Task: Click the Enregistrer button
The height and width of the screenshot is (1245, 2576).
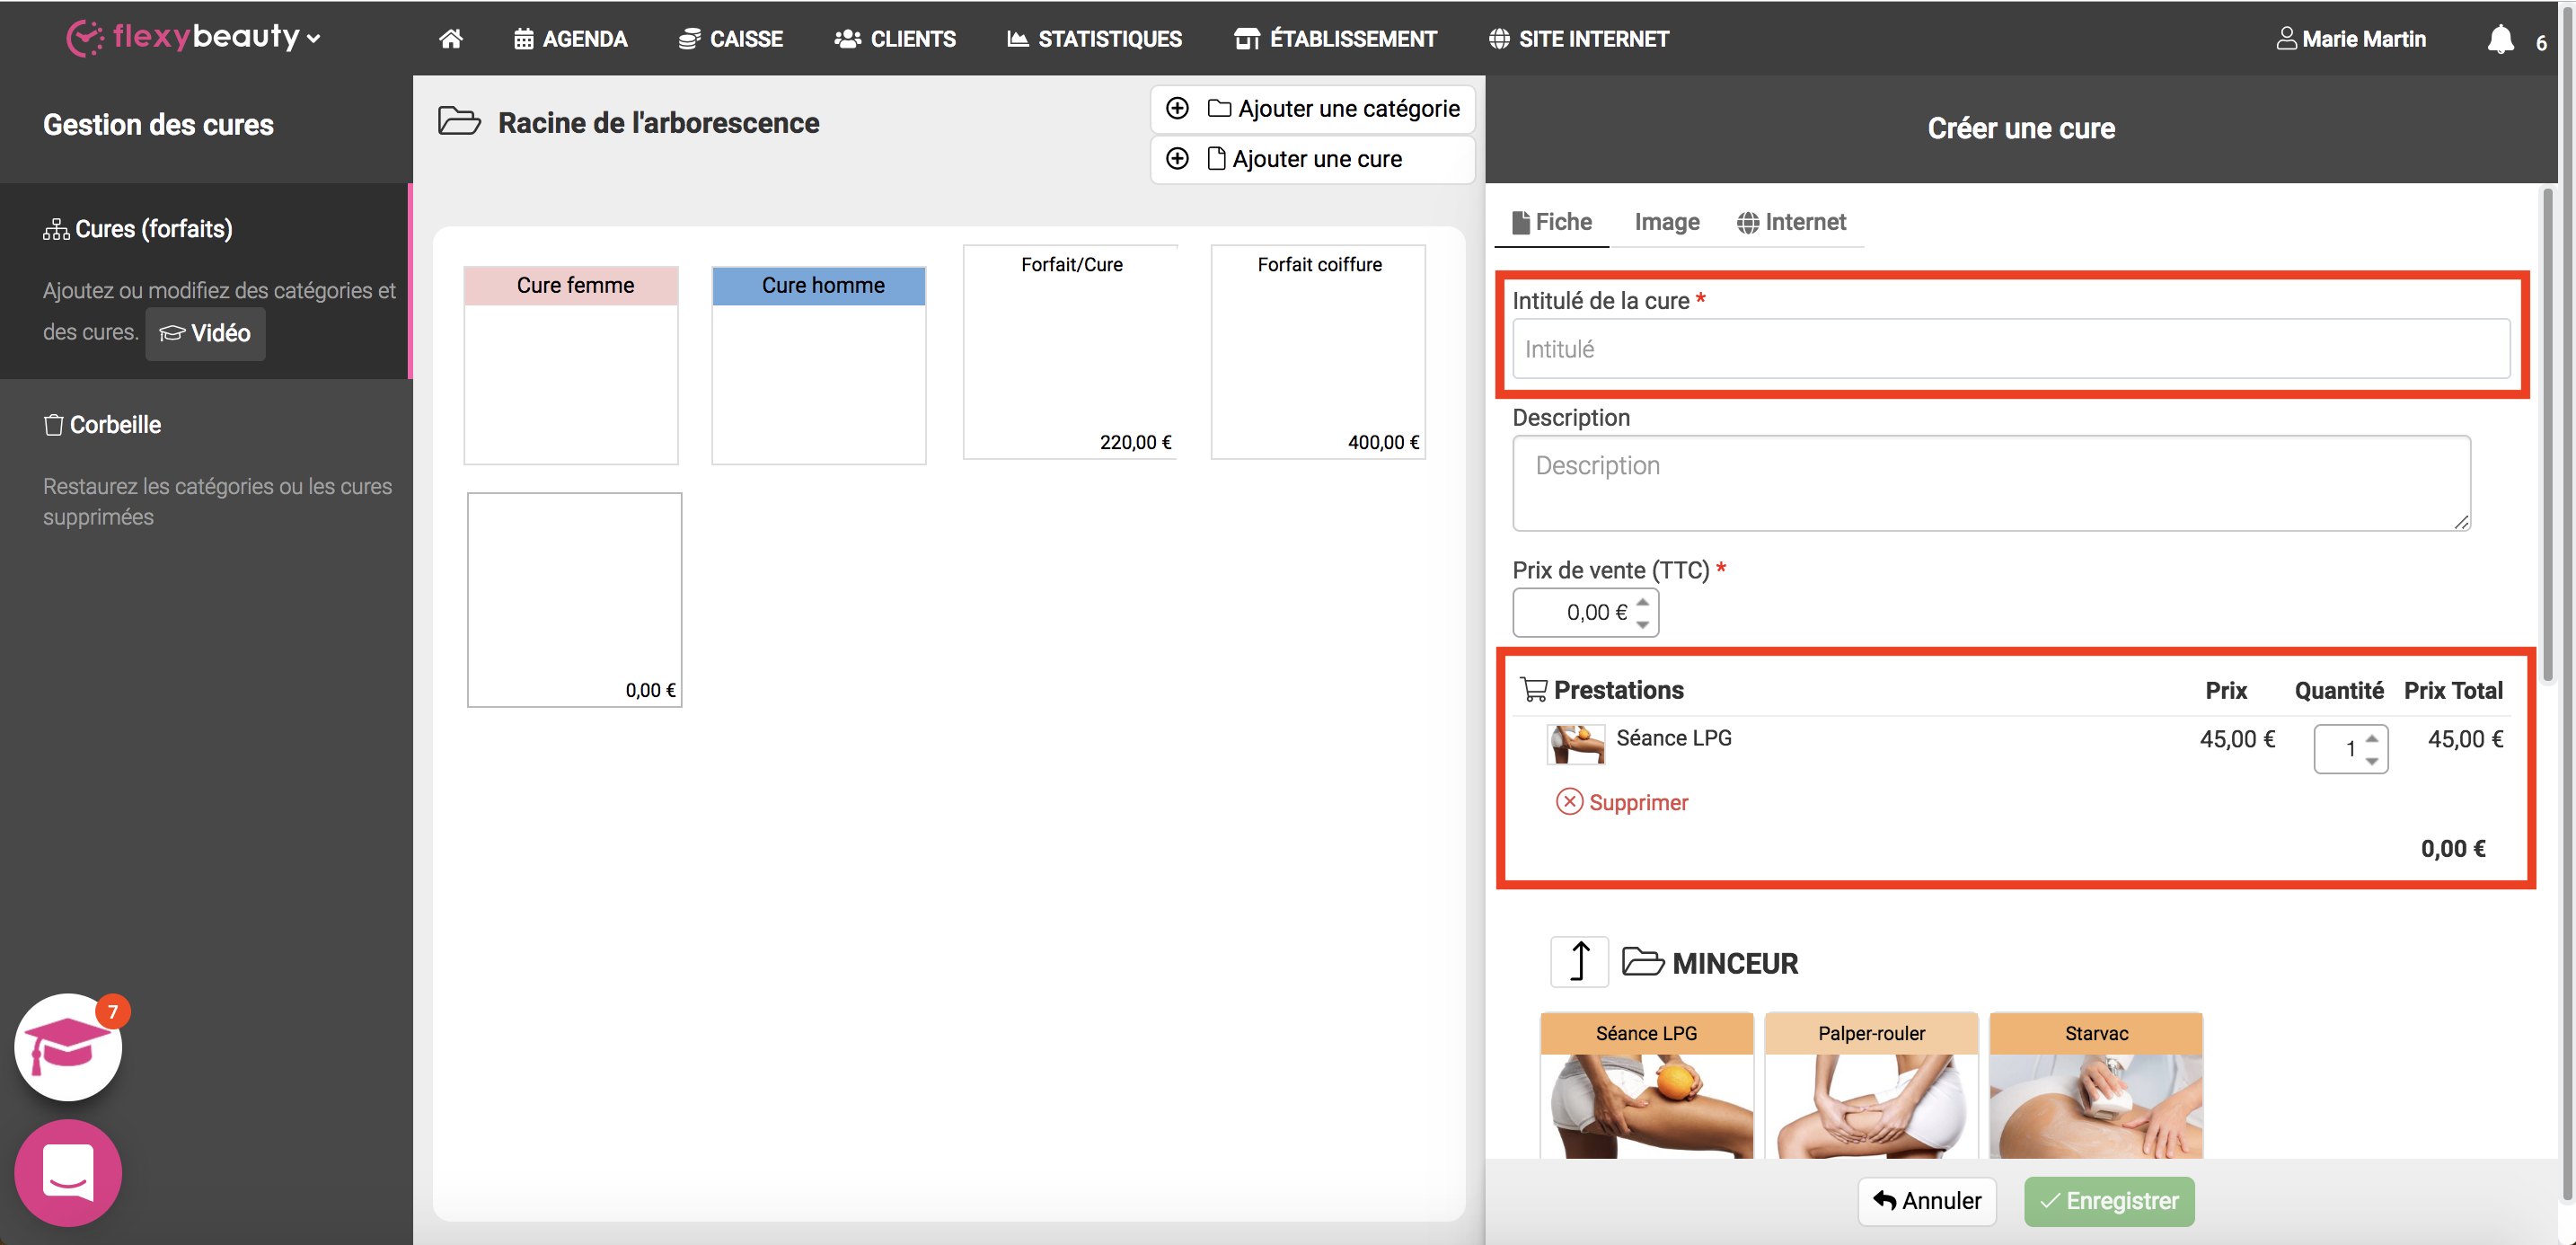Action: pos(2109,1201)
